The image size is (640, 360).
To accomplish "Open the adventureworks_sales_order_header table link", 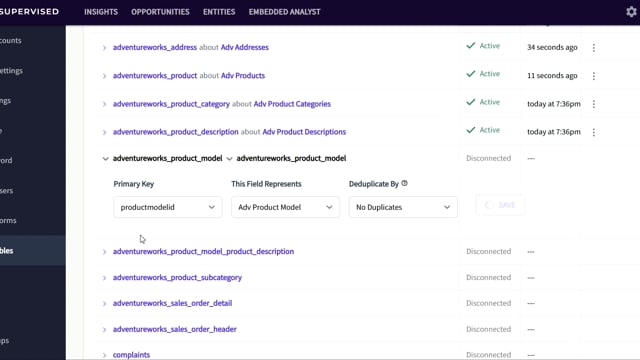I will click(x=175, y=329).
